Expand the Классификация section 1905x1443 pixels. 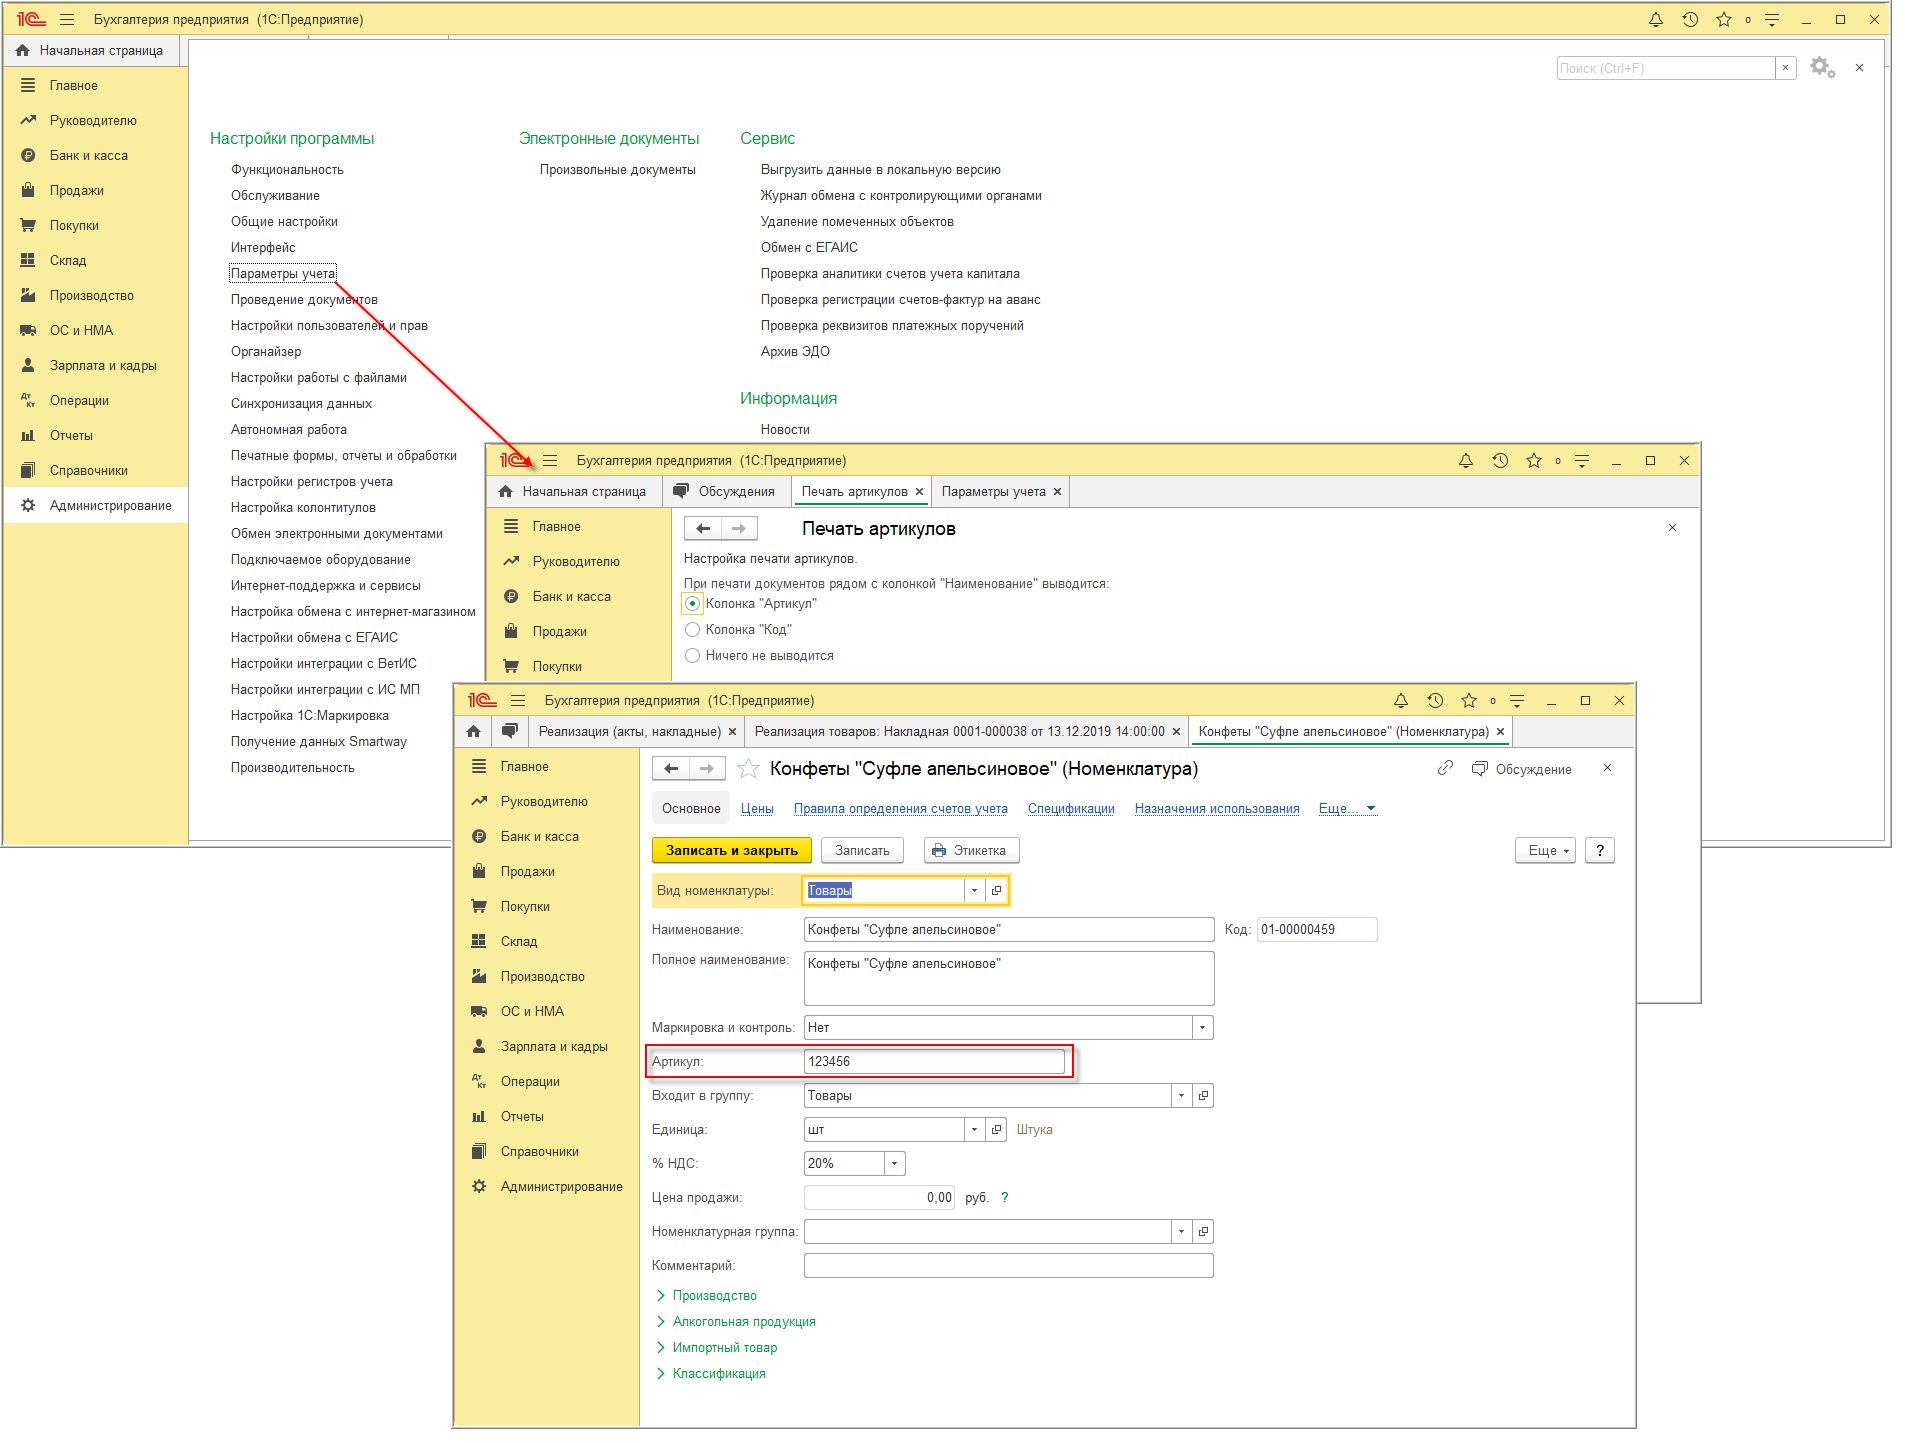pyautogui.click(x=710, y=1374)
